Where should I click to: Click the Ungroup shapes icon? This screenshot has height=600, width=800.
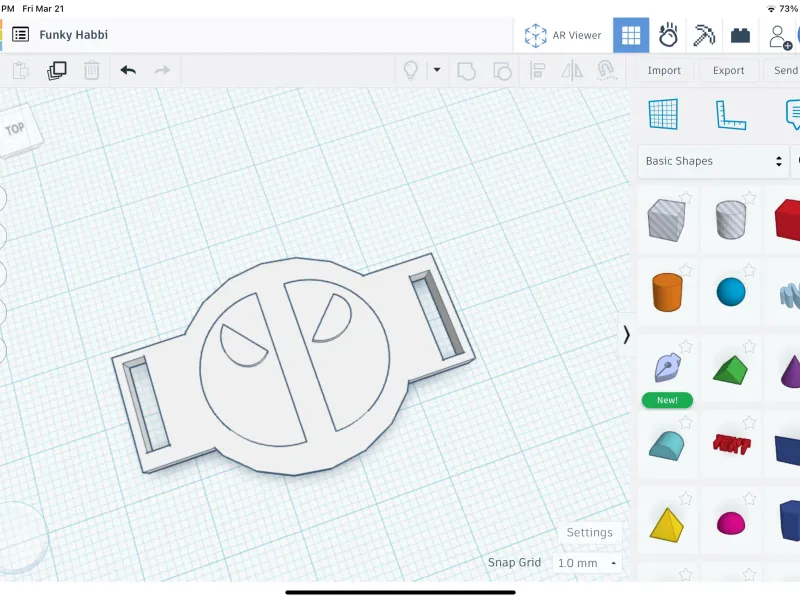point(503,71)
